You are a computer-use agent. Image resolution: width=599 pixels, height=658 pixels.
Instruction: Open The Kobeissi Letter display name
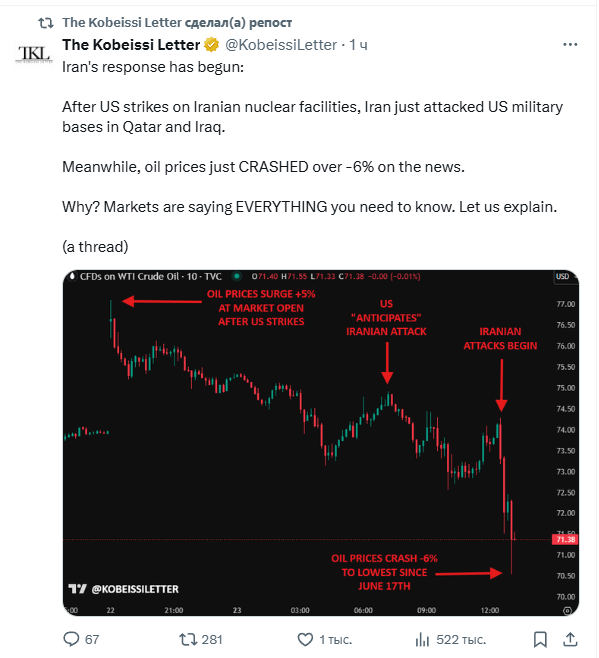(x=131, y=44)
